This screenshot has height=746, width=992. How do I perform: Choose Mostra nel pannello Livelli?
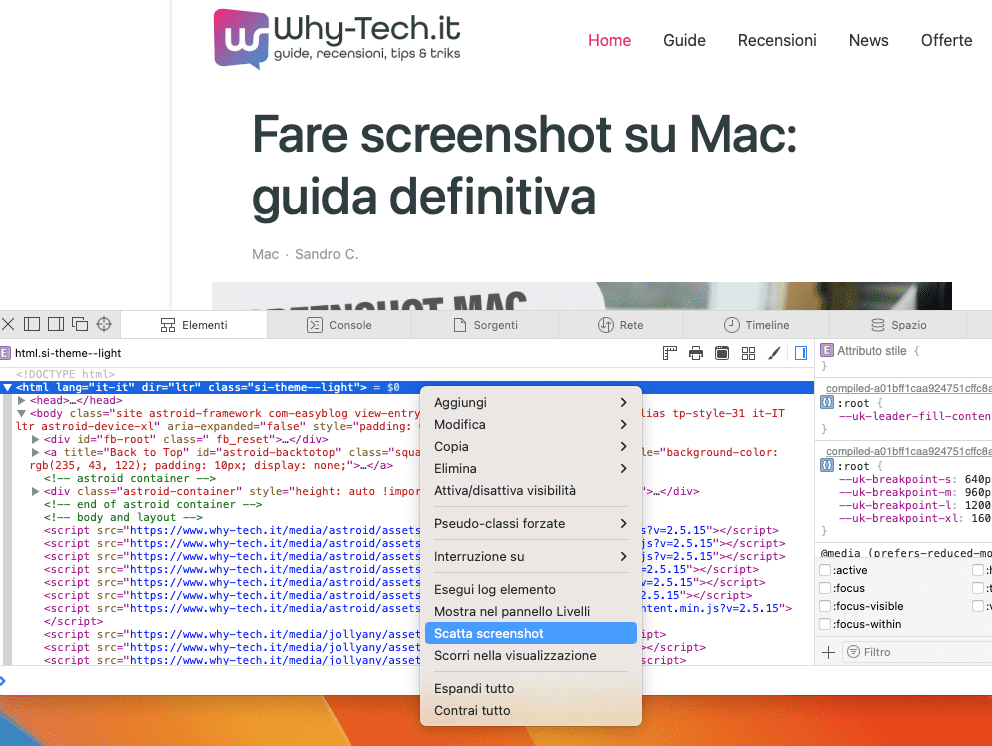531,611
